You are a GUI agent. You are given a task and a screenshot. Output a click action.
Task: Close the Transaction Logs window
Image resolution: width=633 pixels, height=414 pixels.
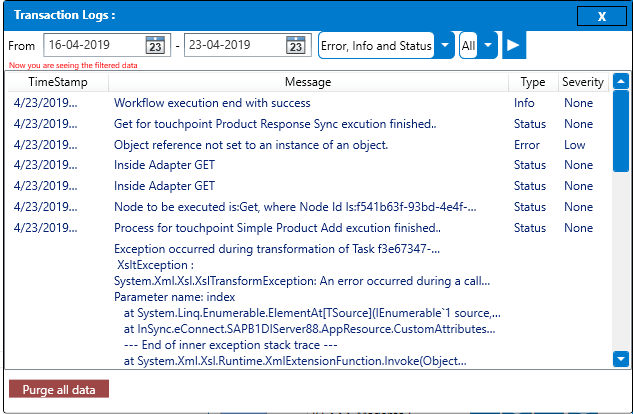(602, 16)
